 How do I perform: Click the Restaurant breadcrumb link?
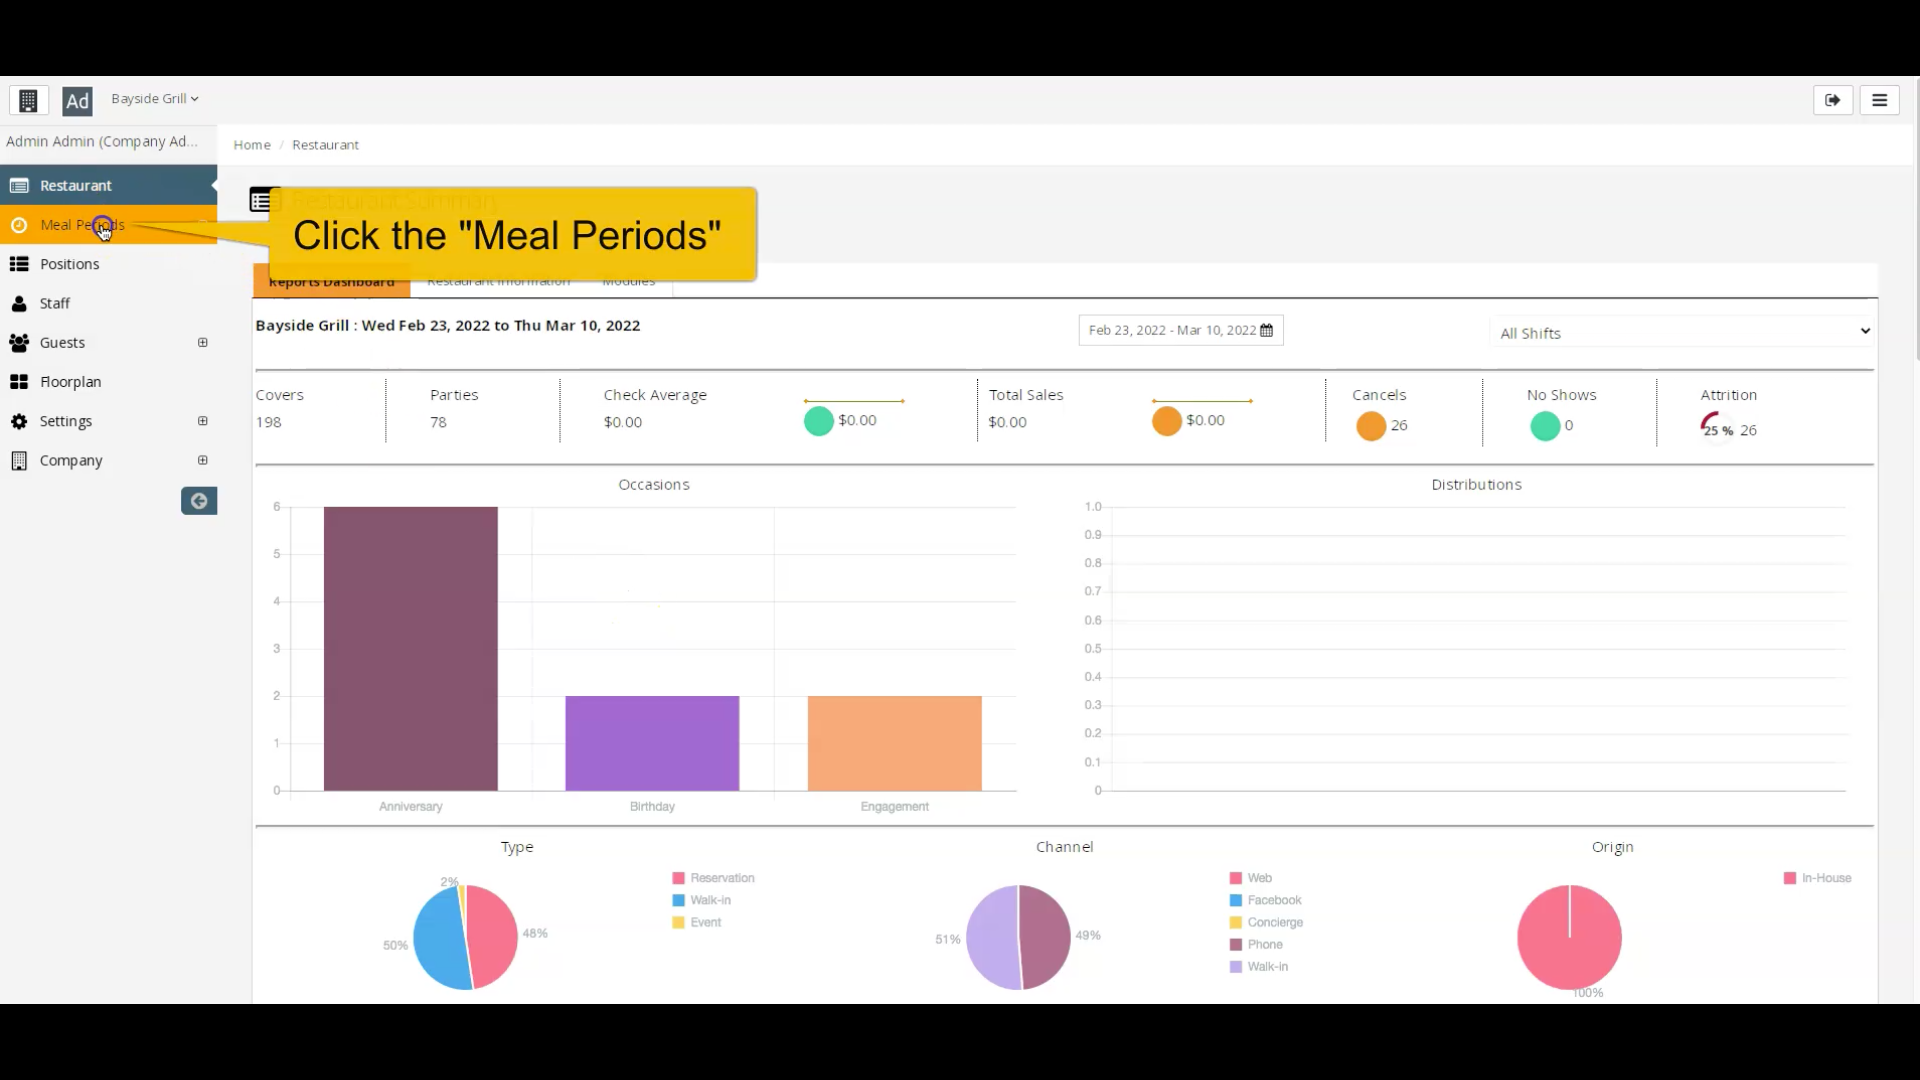(325, 145)
